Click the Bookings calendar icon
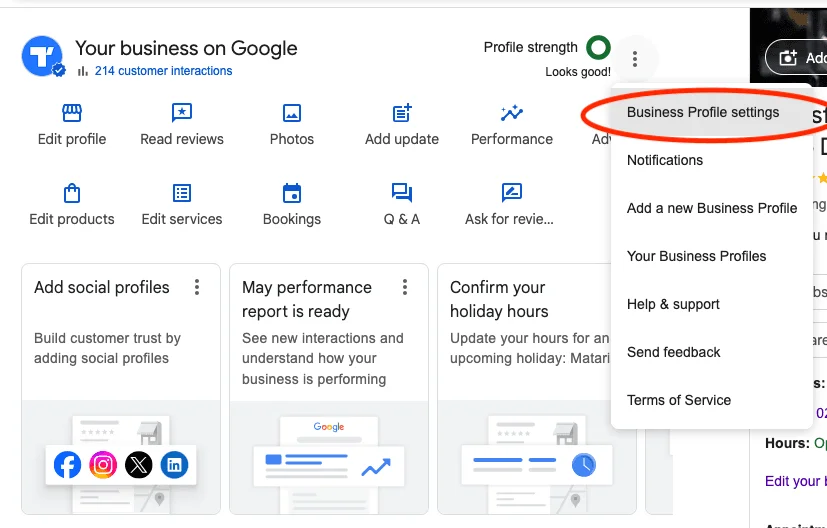 [292, 193]
